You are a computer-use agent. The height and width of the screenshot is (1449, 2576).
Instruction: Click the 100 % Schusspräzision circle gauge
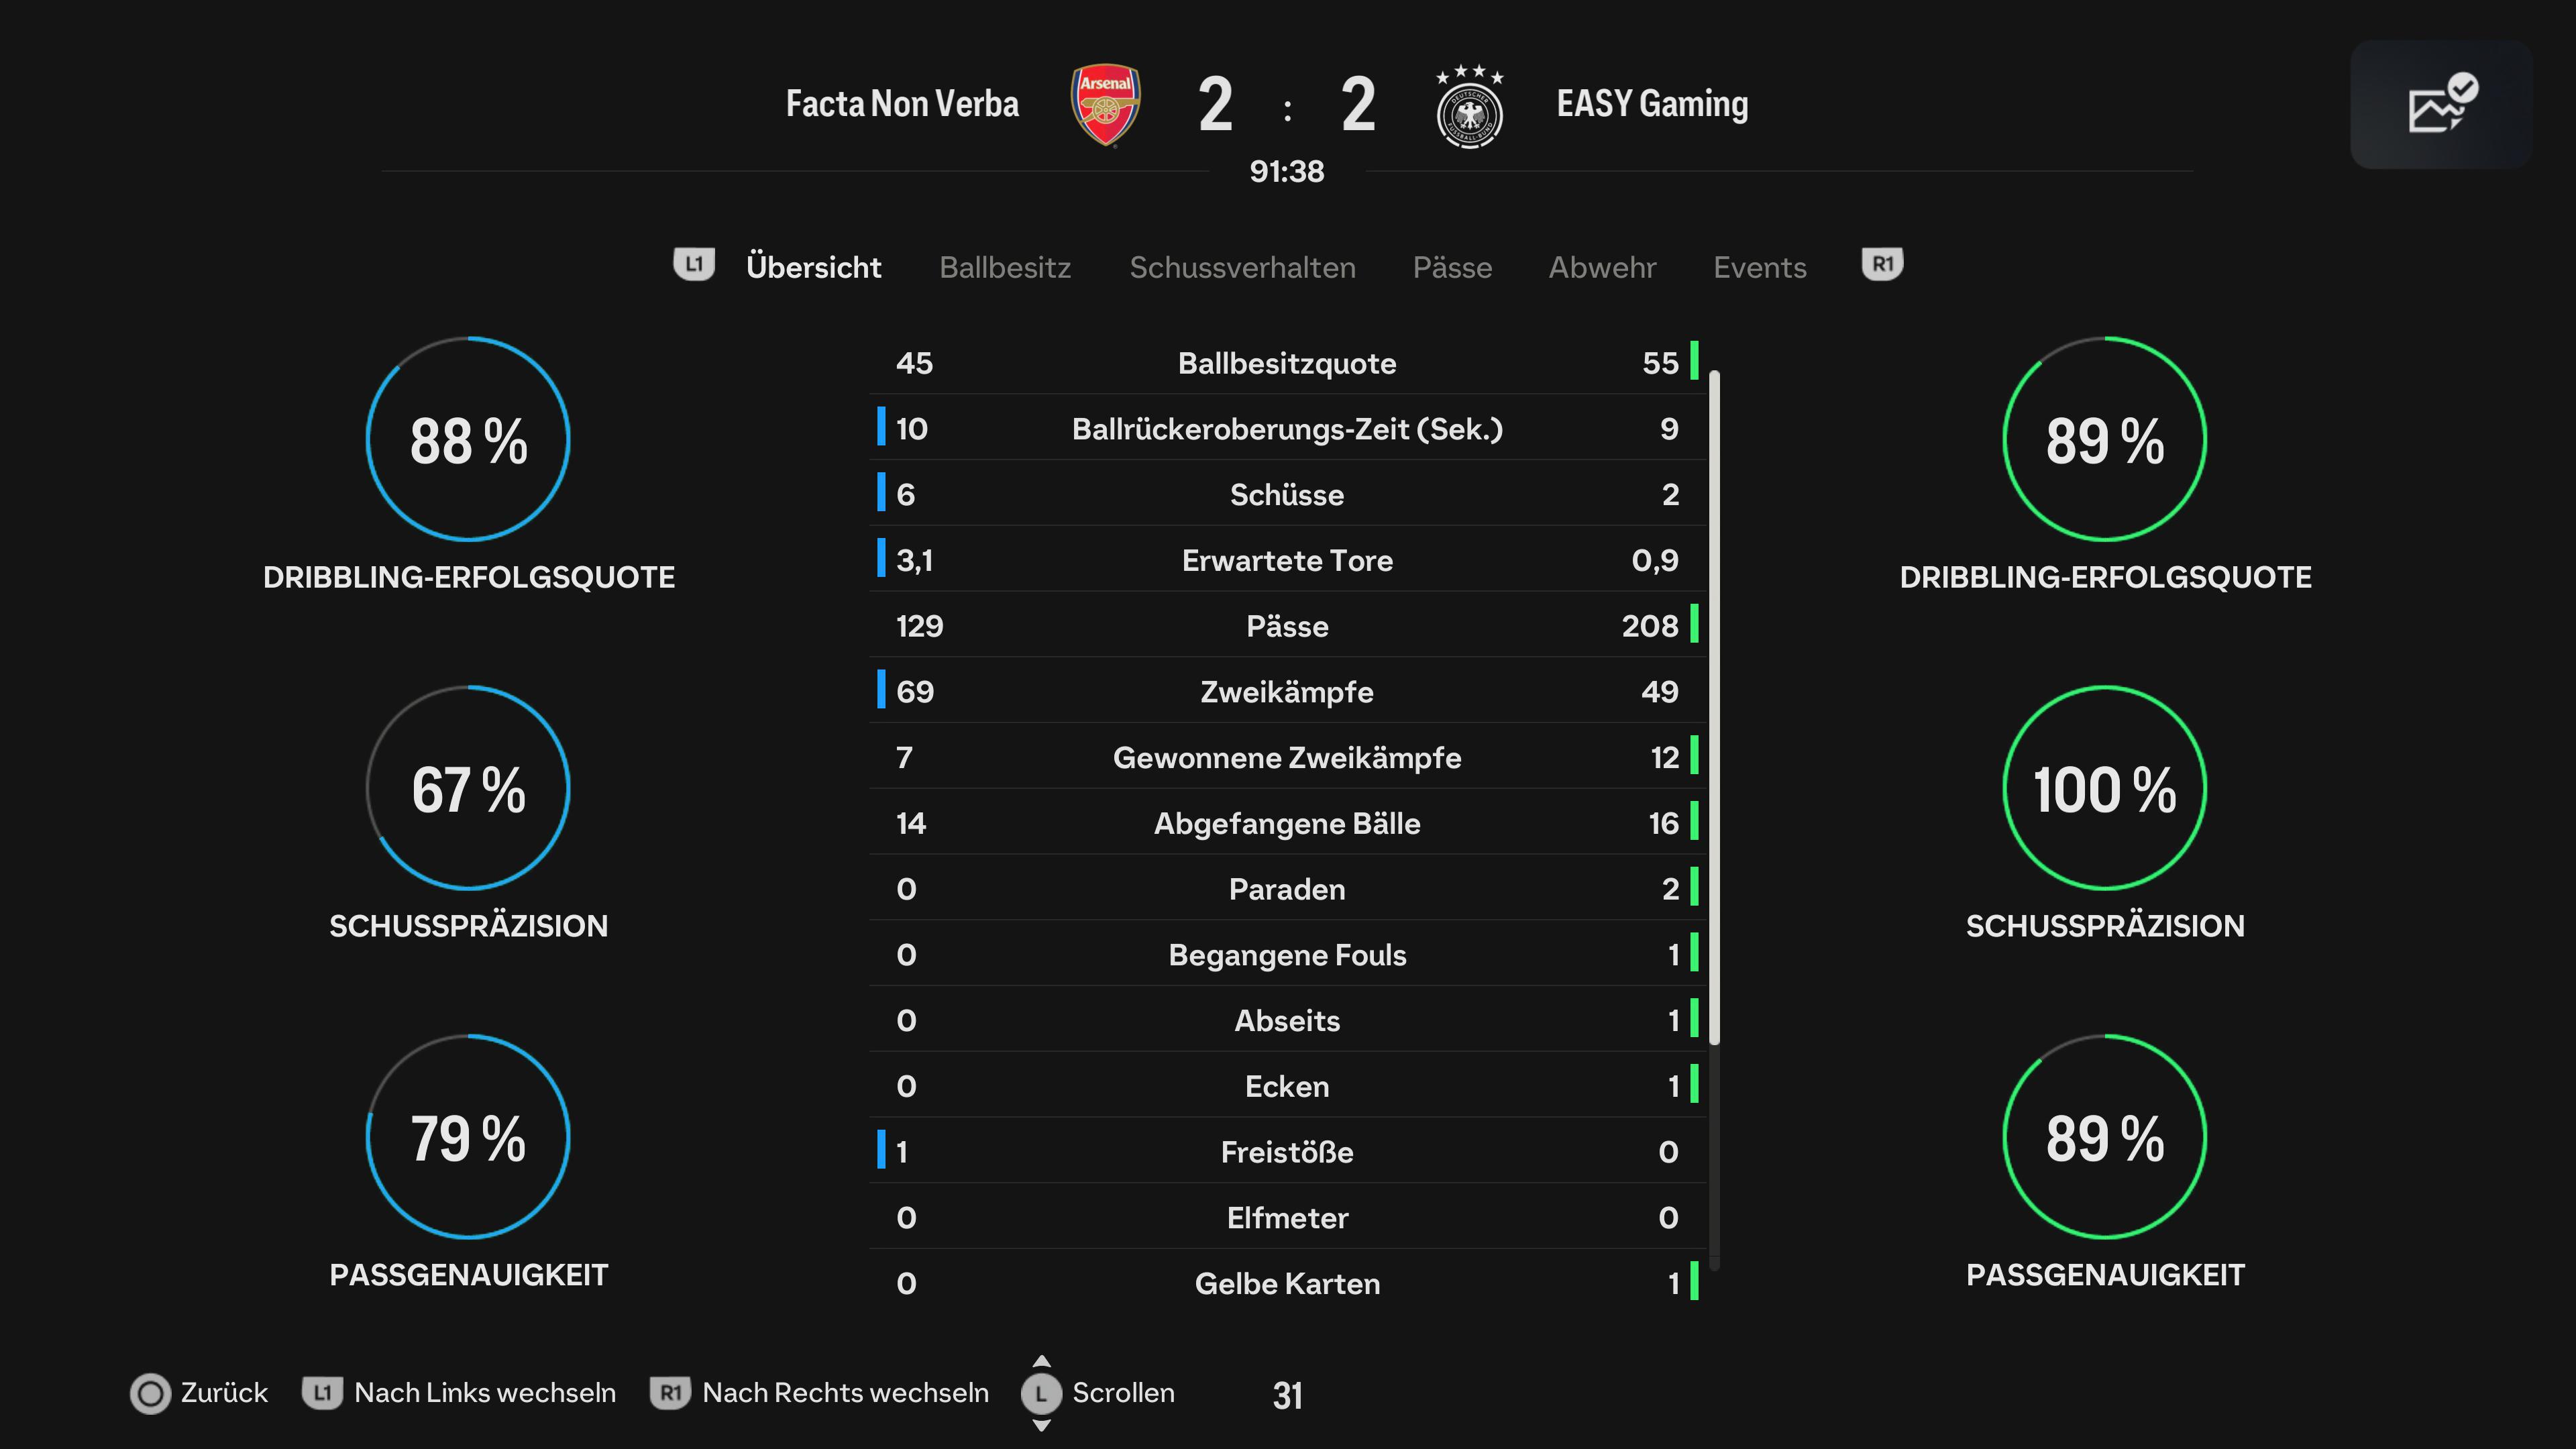pos(2104,788)
